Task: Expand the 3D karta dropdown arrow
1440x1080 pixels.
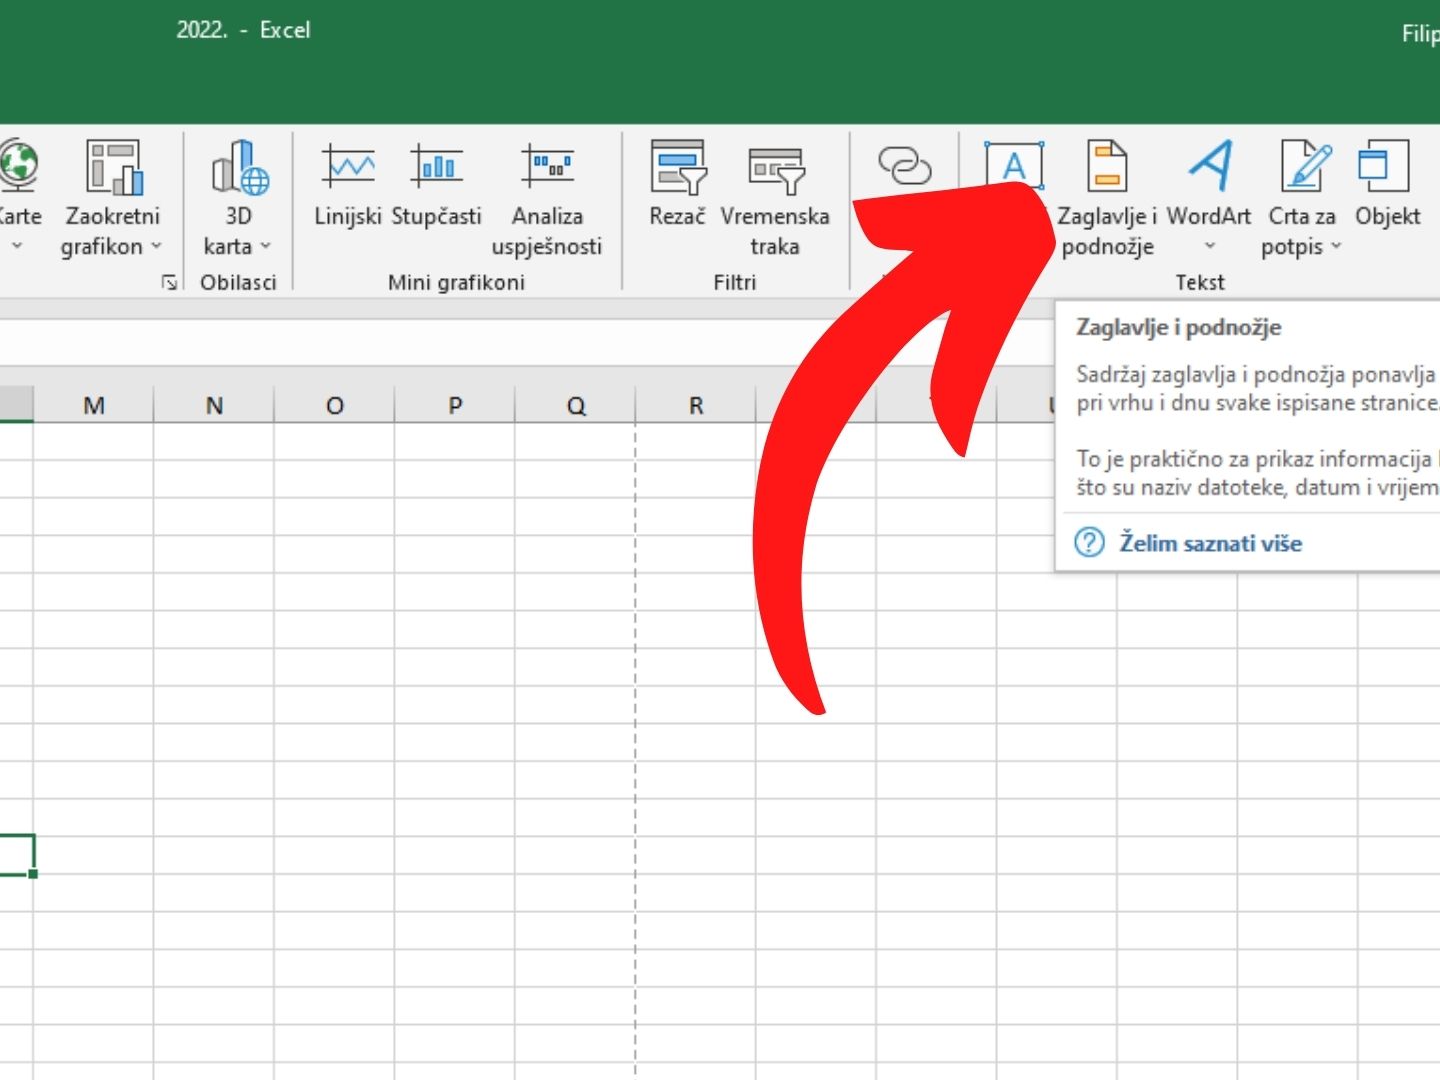Action: [x=265, y=246]
